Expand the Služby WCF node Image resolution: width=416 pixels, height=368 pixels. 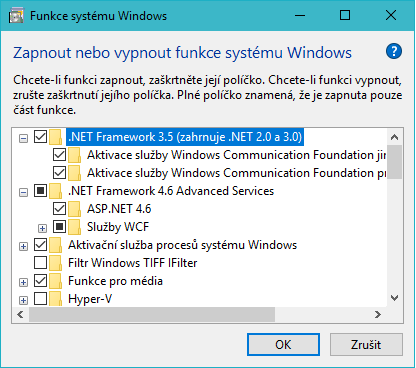pos(42,228)
